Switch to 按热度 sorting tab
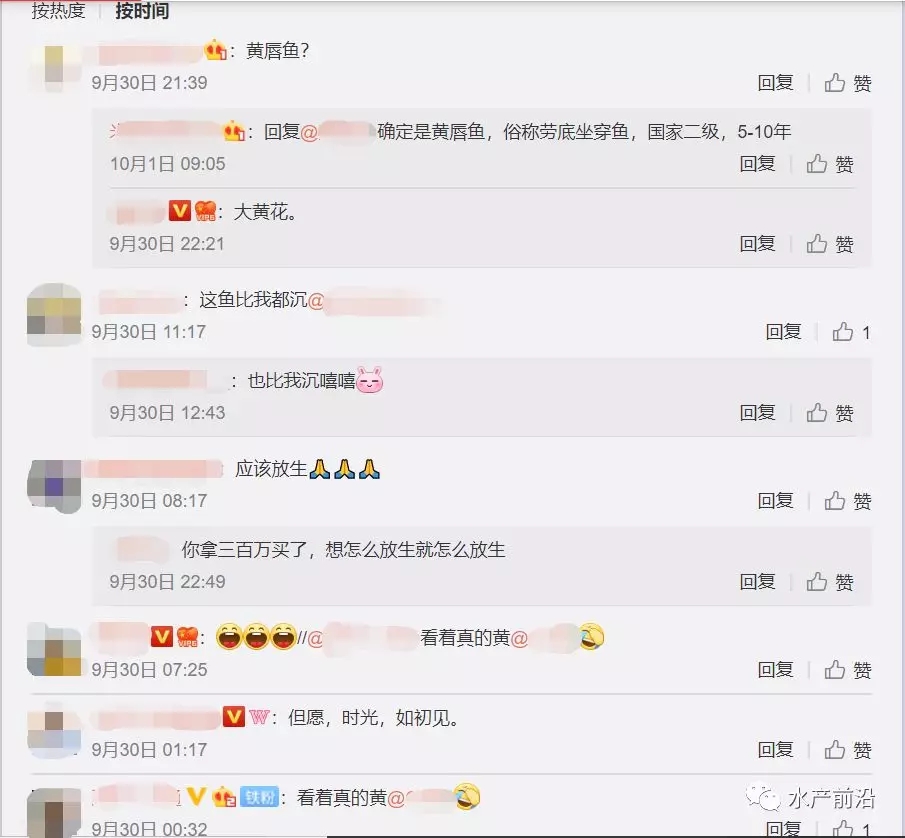This screenshot has width=905, height=838. pyautogui.click(x=58, y=10)
